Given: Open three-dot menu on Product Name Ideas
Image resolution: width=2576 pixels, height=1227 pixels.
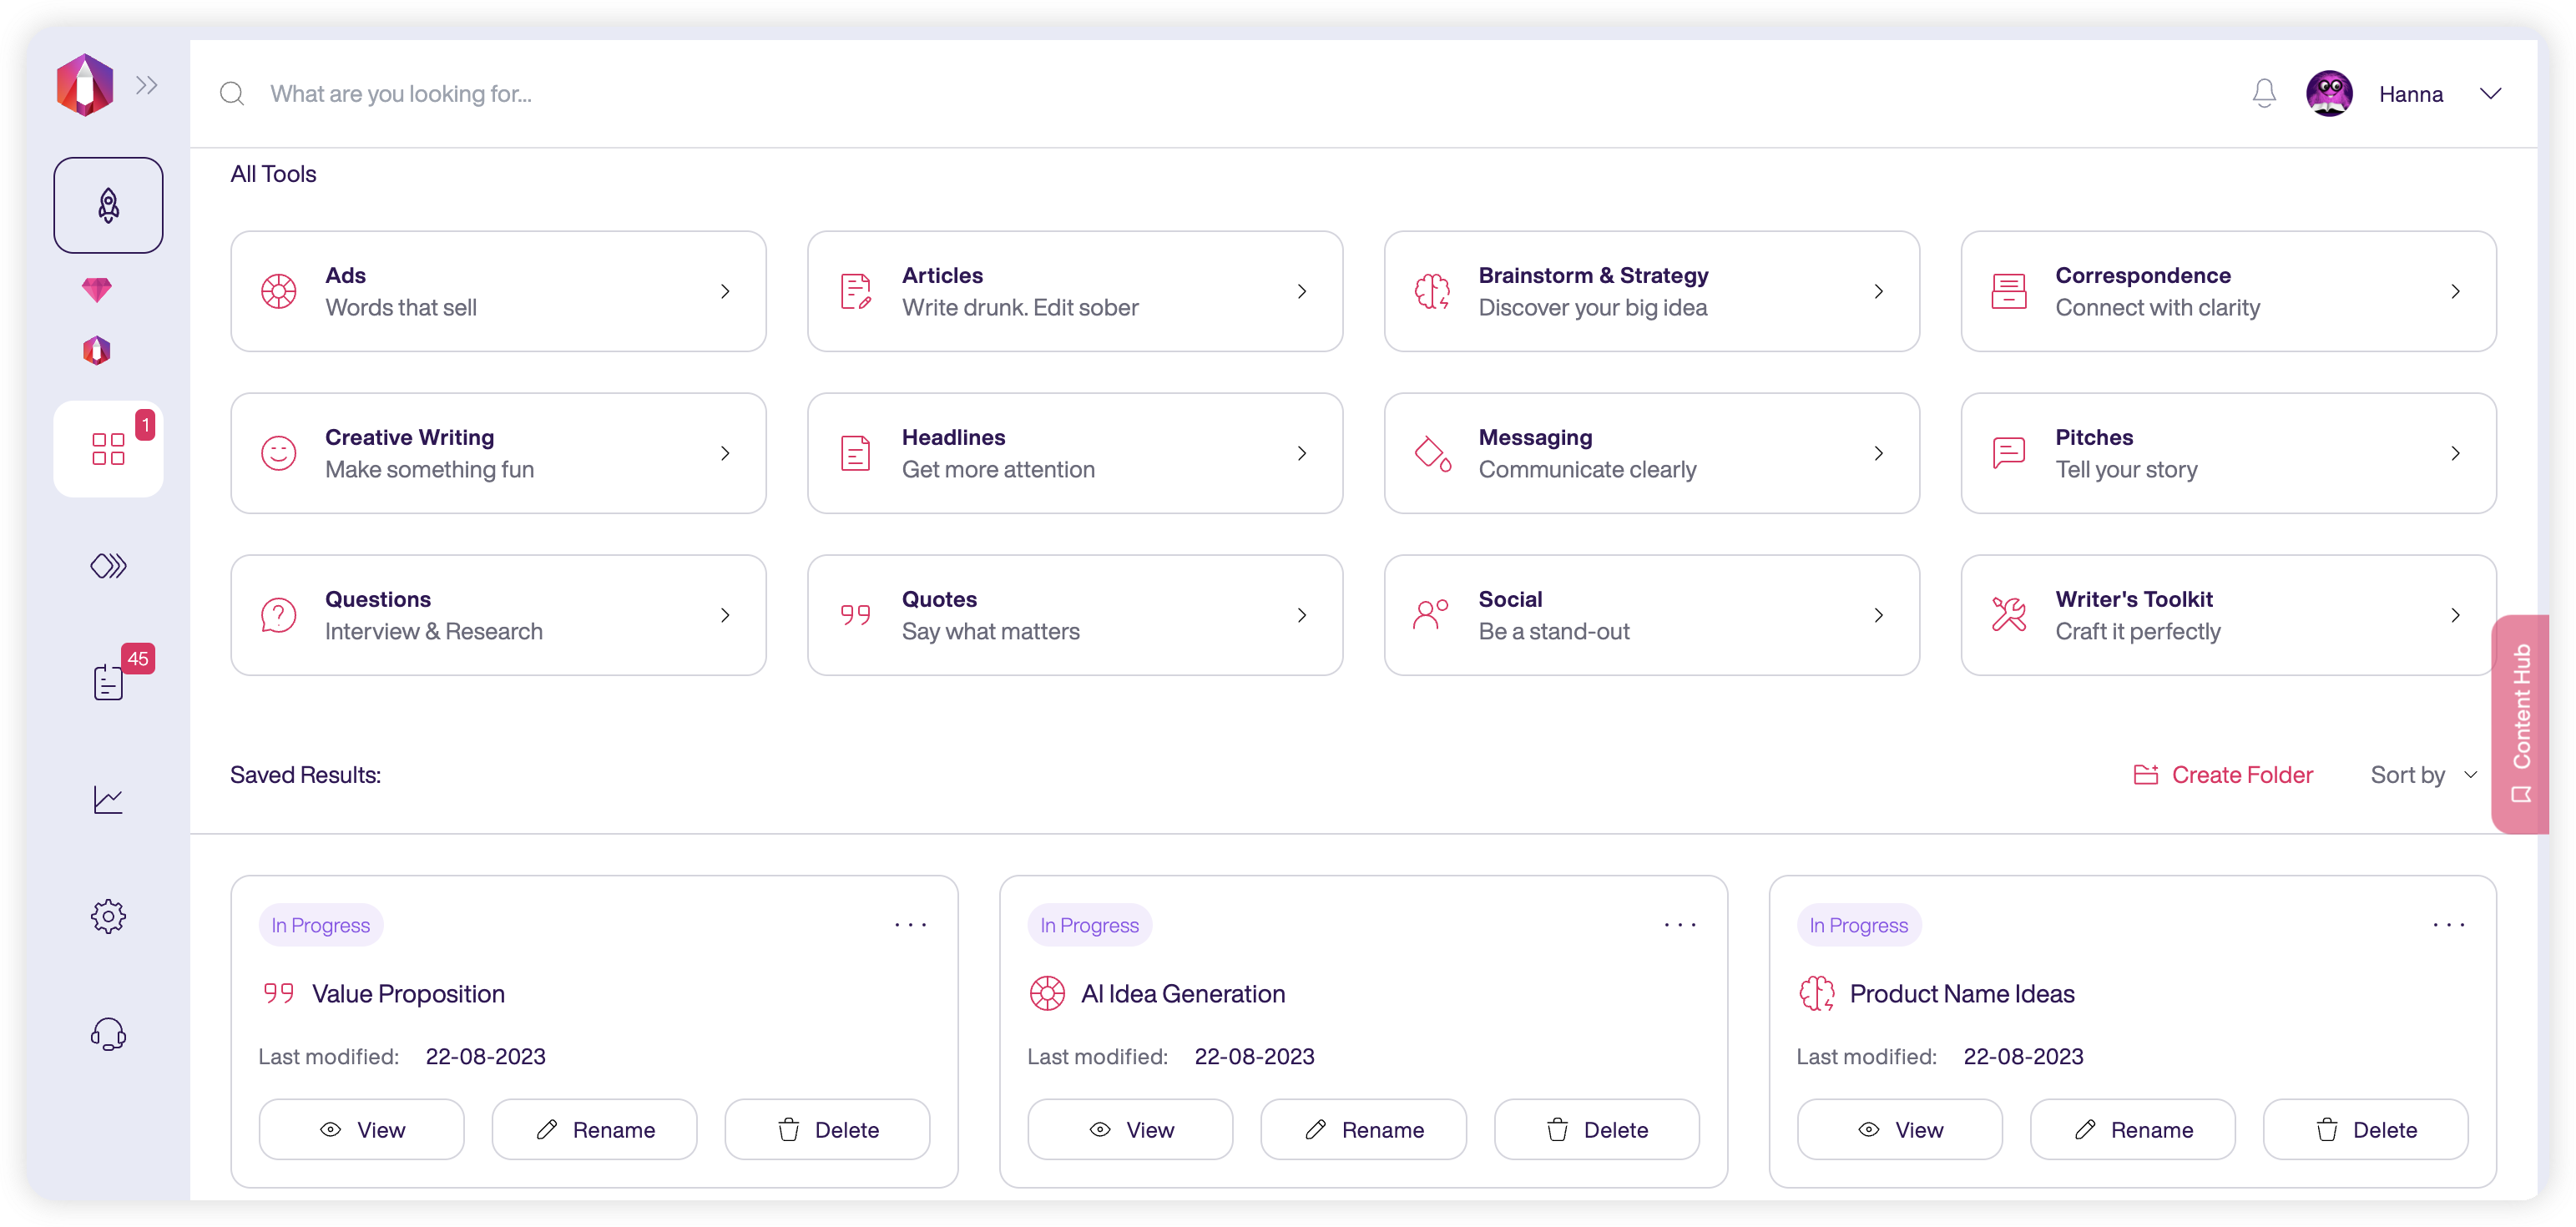Looking at the screenshot, I should coord(2448,925).
